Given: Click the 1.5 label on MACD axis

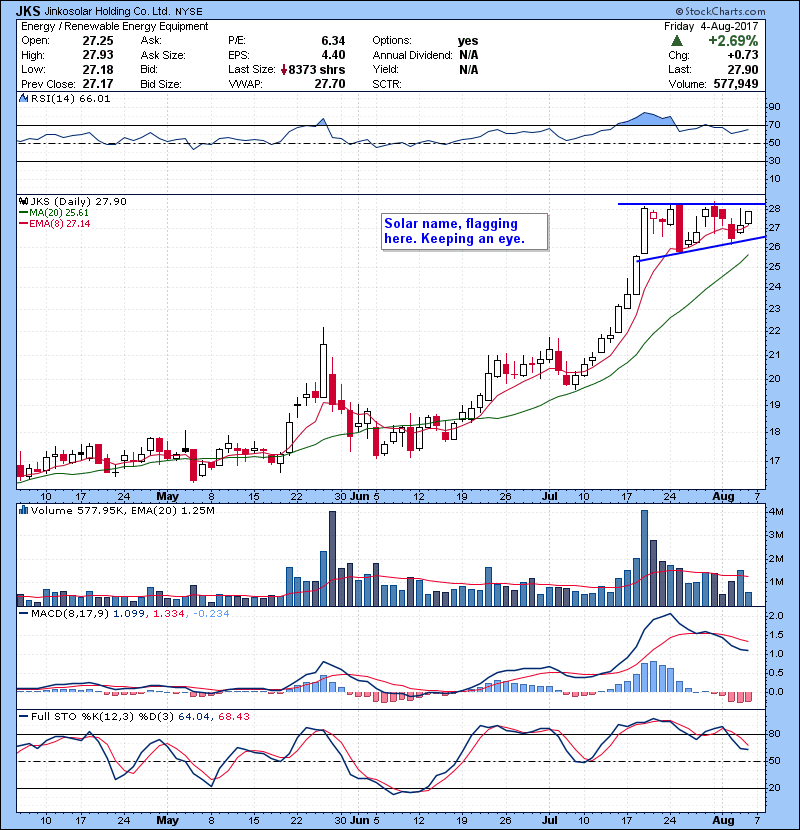Looking at the screenshot, I should click(x=776, y=635).
